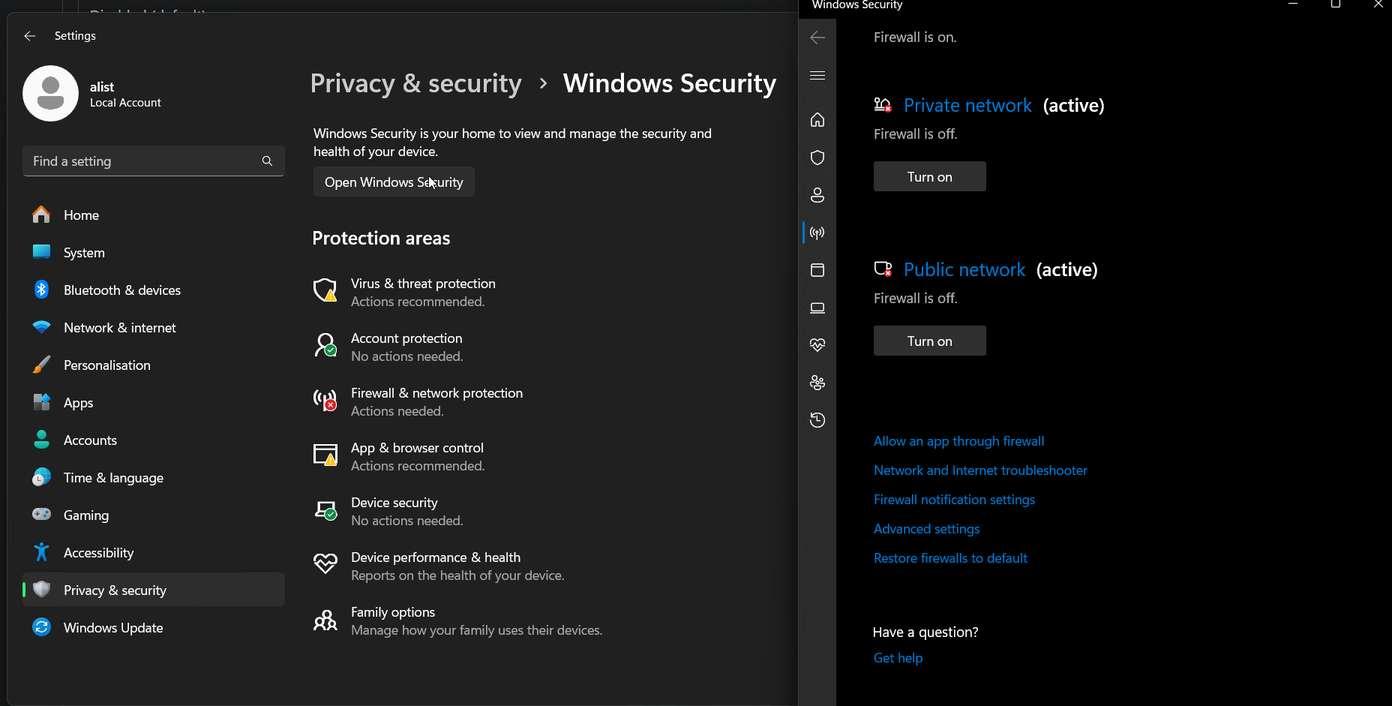Select Network & internet in Settings sidebar

click(119, 328)
